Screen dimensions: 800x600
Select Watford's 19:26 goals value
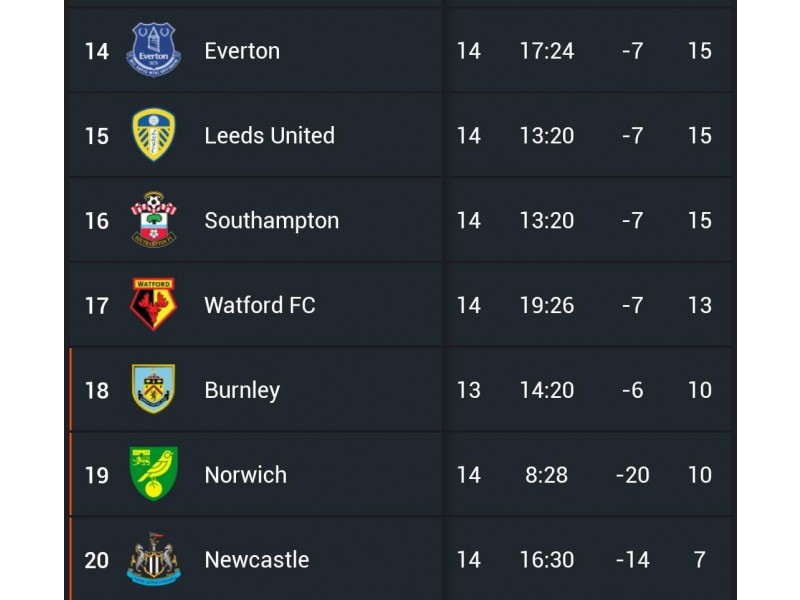coord(547,305)
